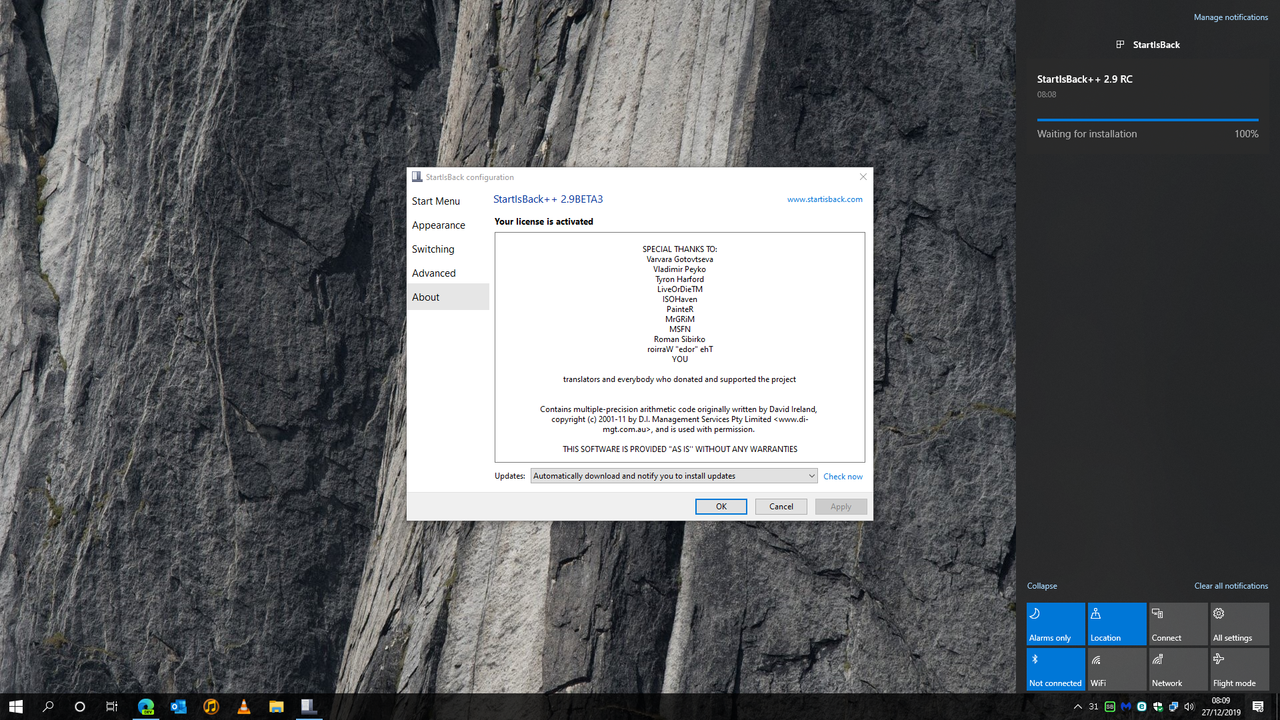Open Malwarebytes tray icon
The height and width of the screenshot is (720, 1280).
[x=1126, y=707]
